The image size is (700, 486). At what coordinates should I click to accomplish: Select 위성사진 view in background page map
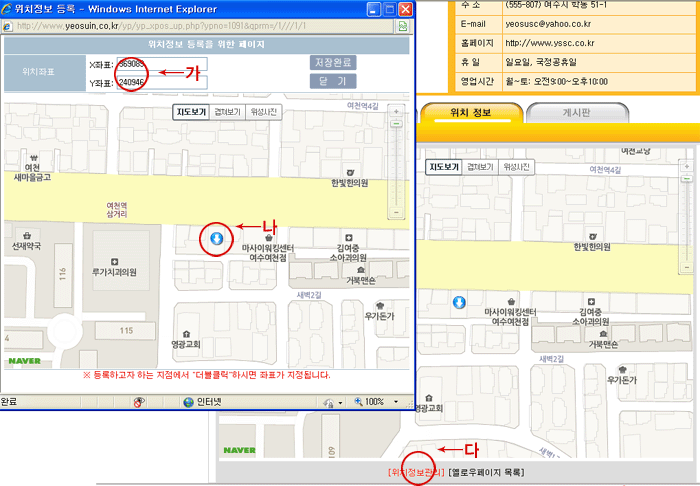tap(516, 167)
